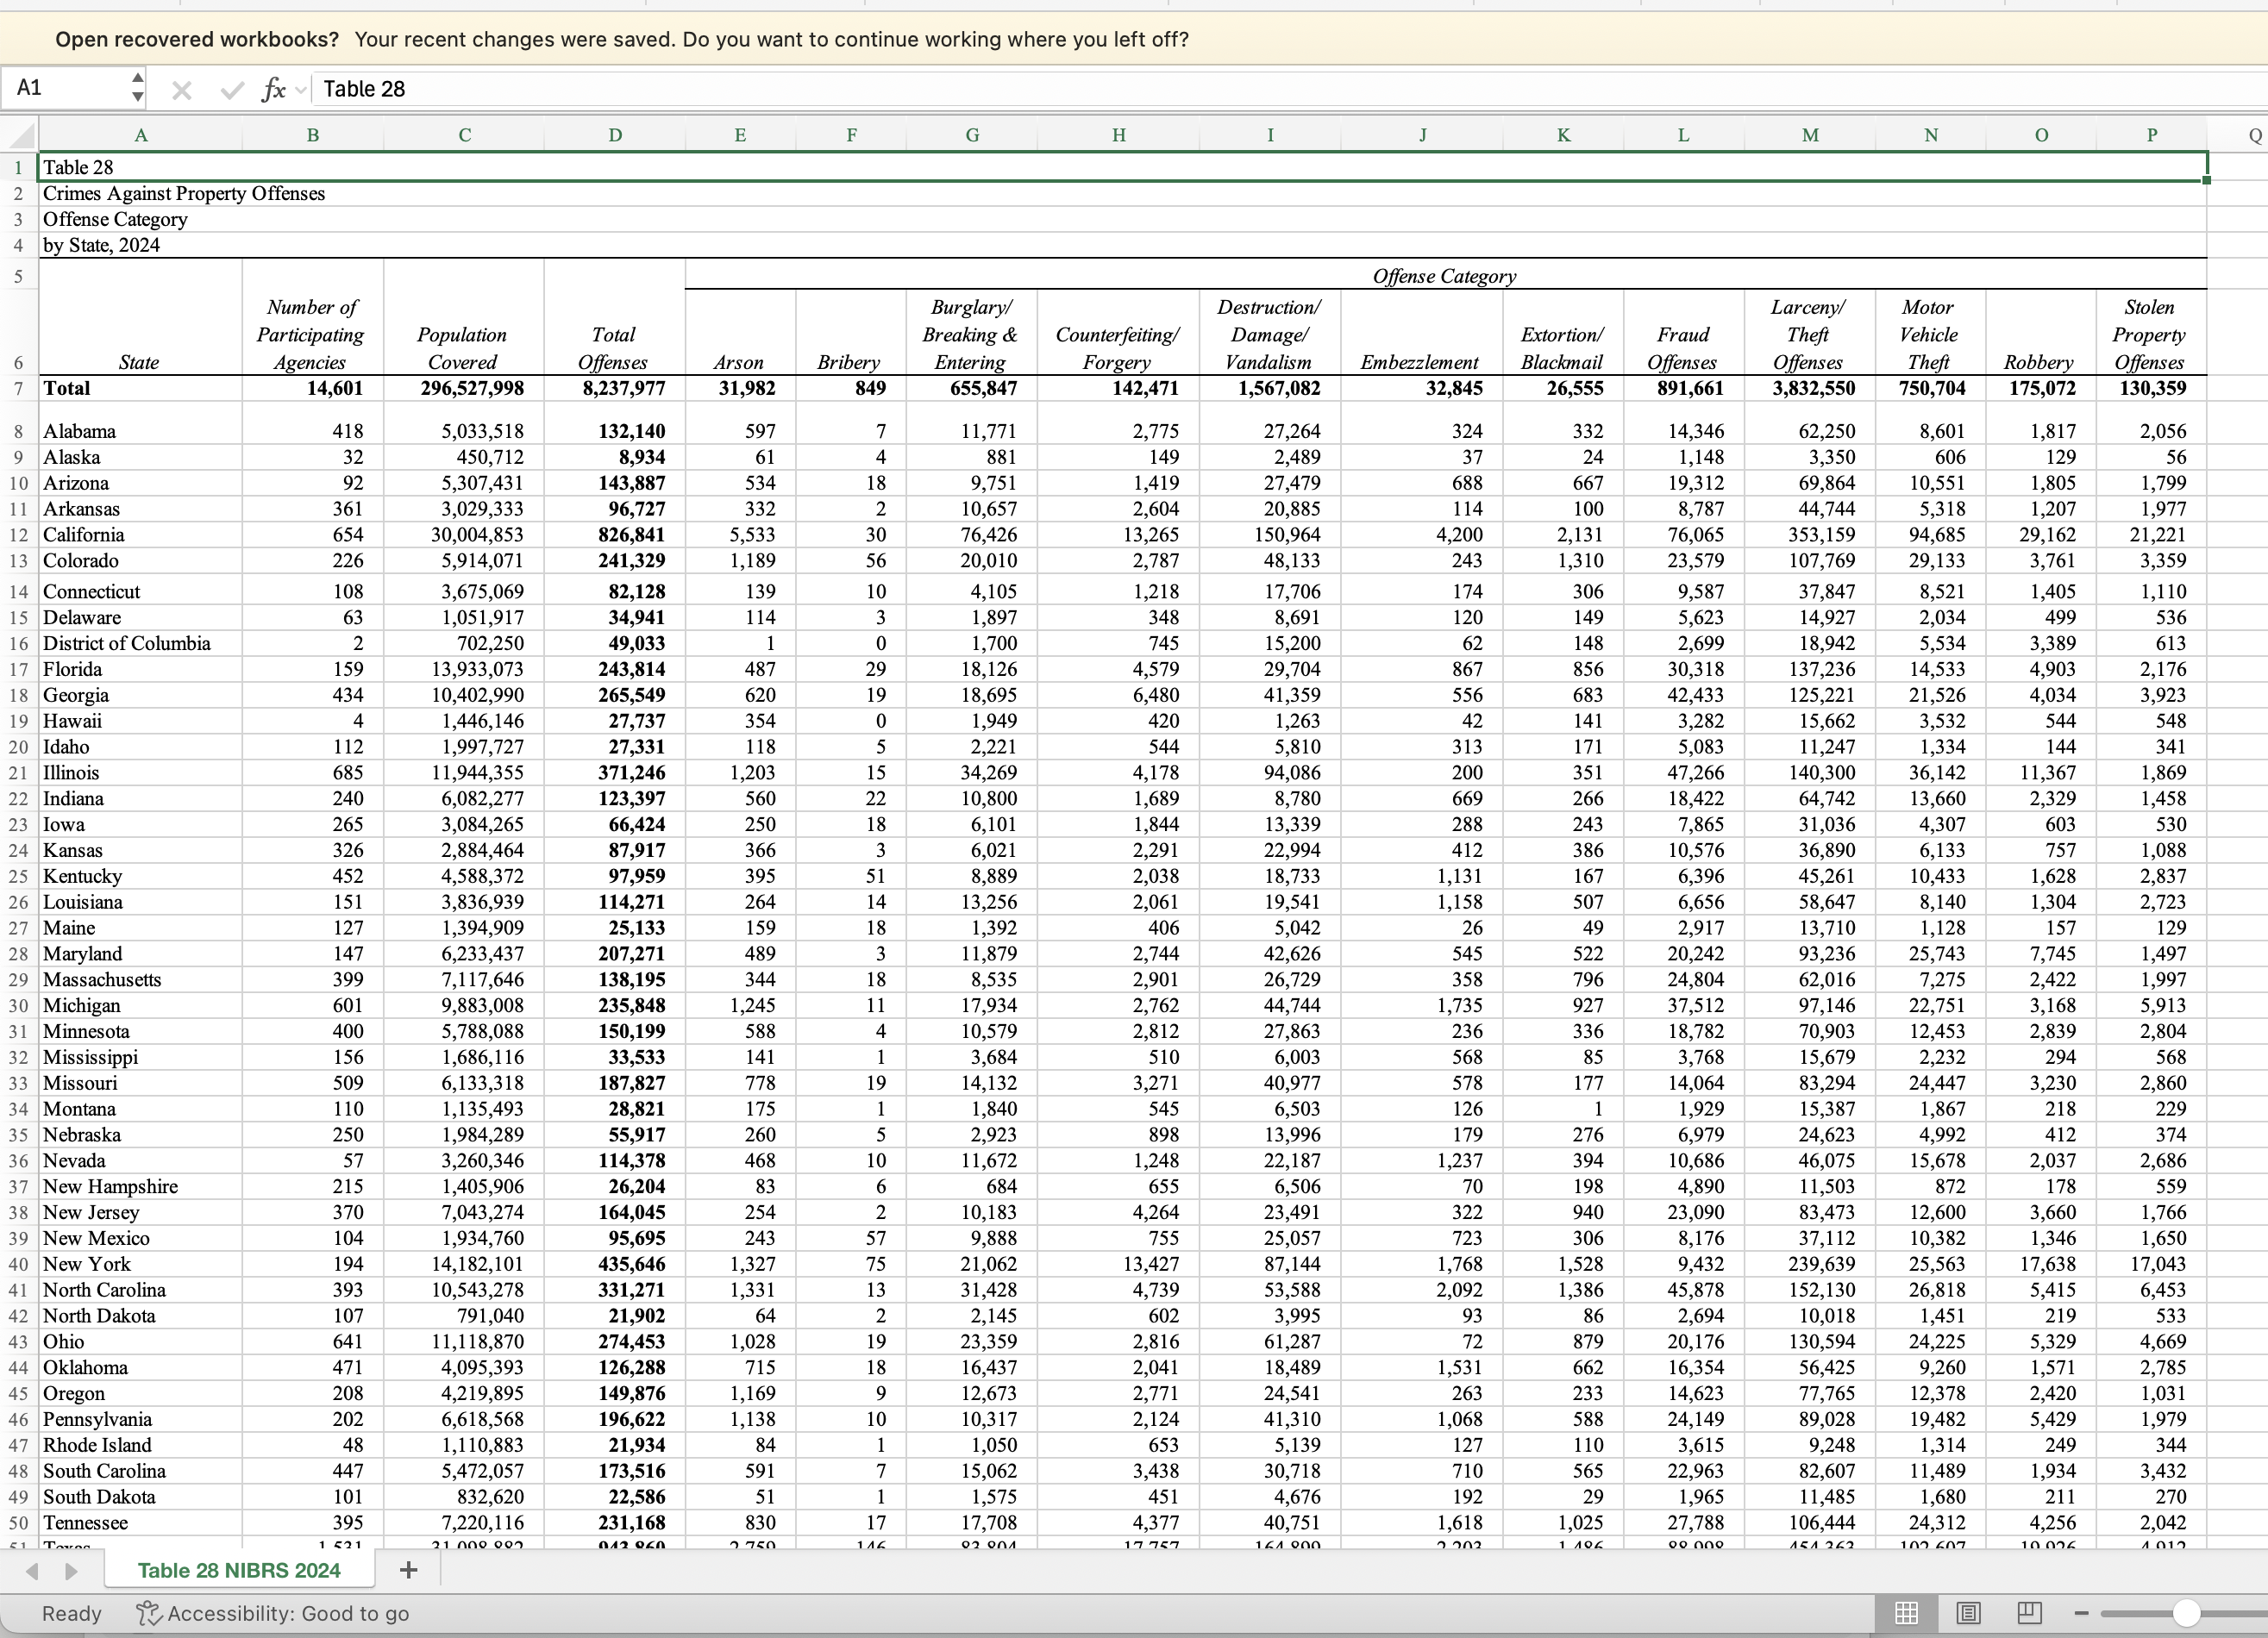
Task: Click the next sheet navigation arrow
Action: pos(71,1571)
